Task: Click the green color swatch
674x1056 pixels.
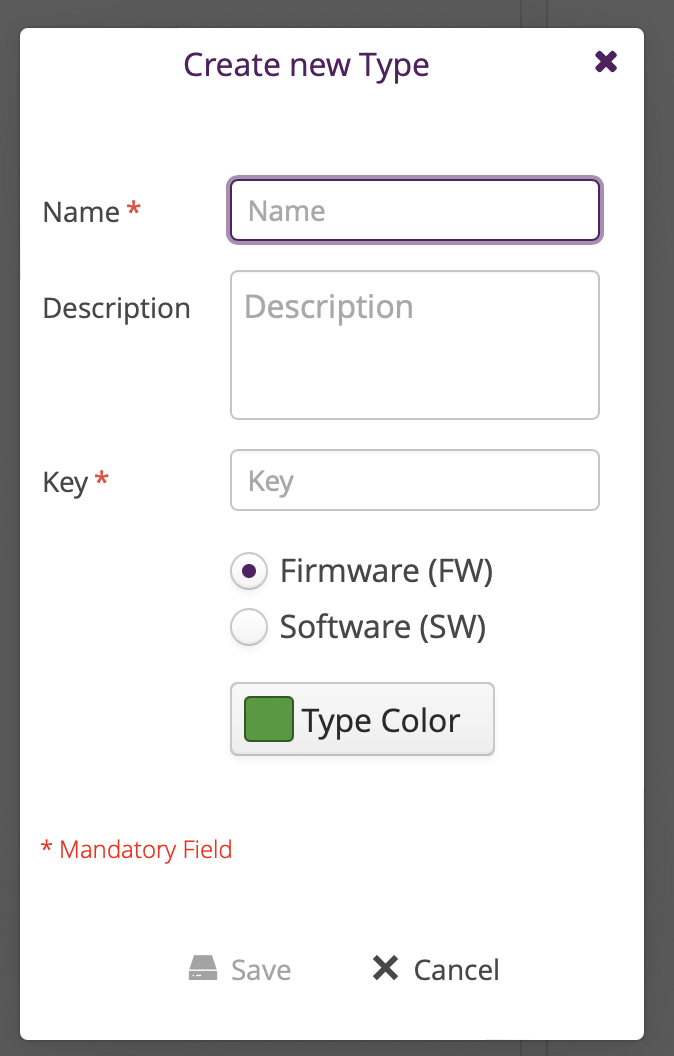Action: (266, 717)
